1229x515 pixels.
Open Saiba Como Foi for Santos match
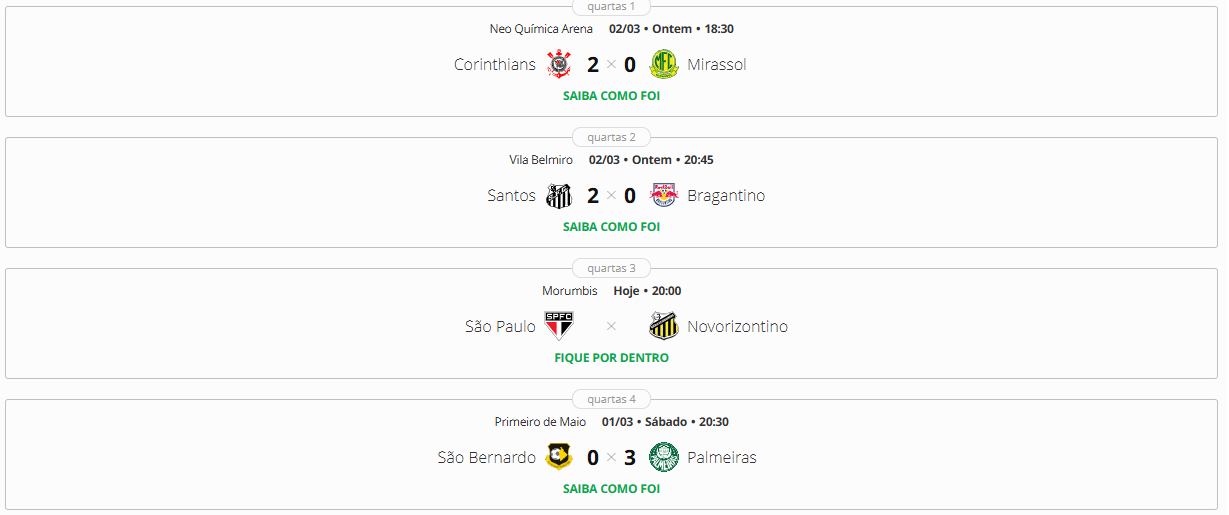[611, 227]
